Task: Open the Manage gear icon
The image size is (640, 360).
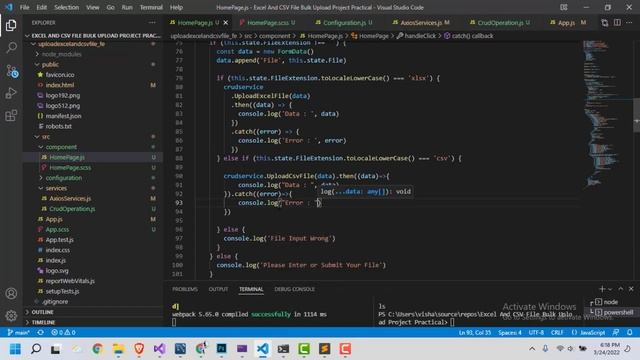Action: pos(11,316)
